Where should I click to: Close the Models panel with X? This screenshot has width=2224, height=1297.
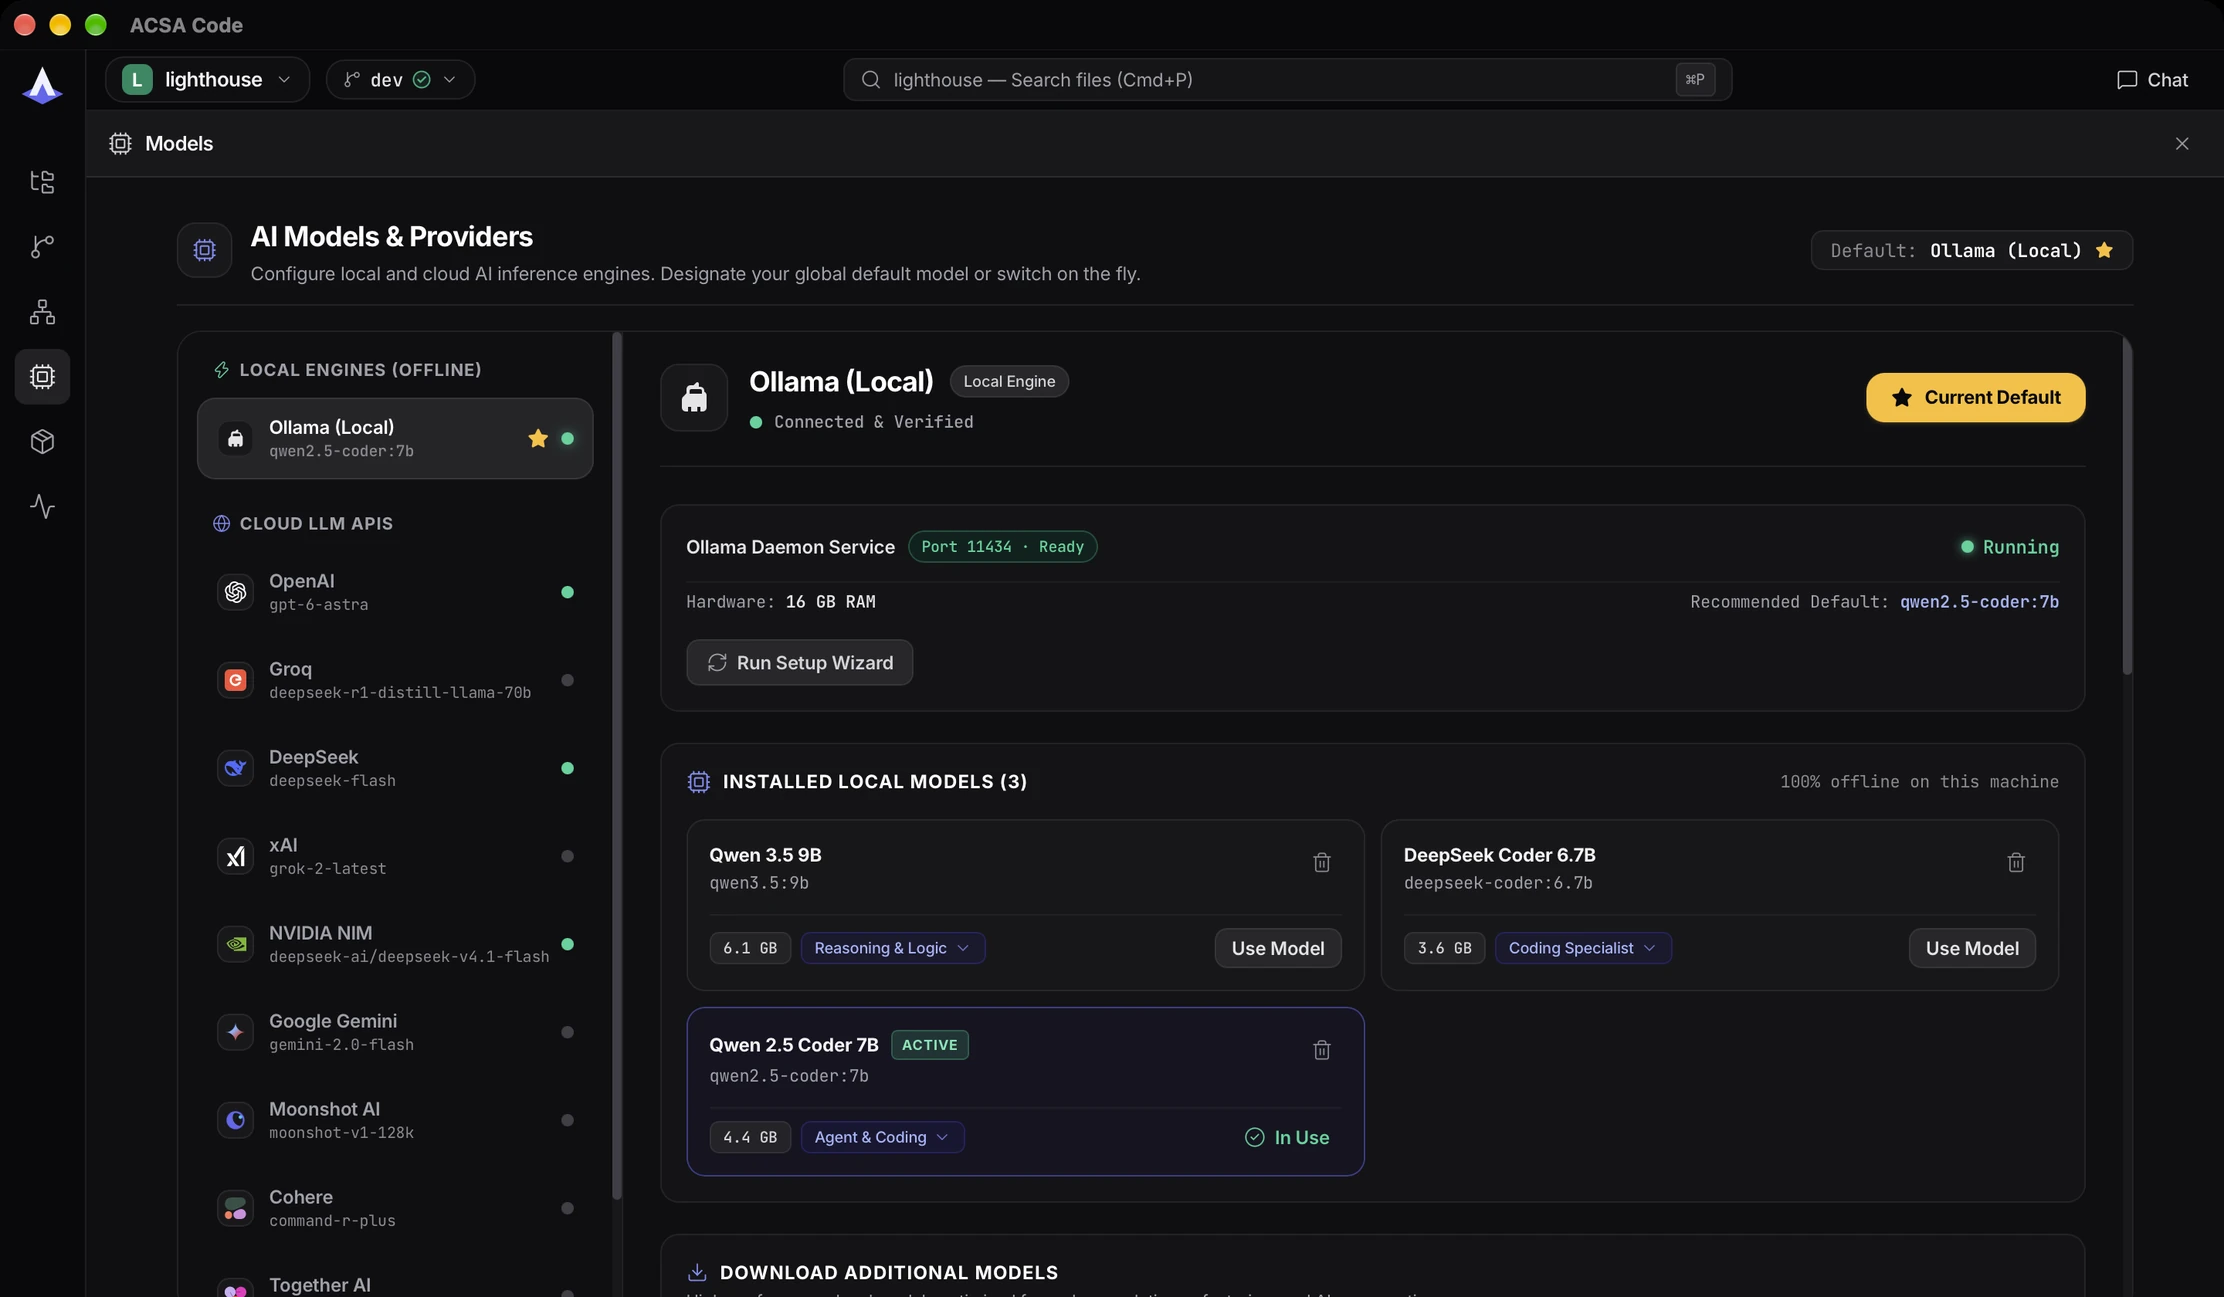[x=2181, y=144]
